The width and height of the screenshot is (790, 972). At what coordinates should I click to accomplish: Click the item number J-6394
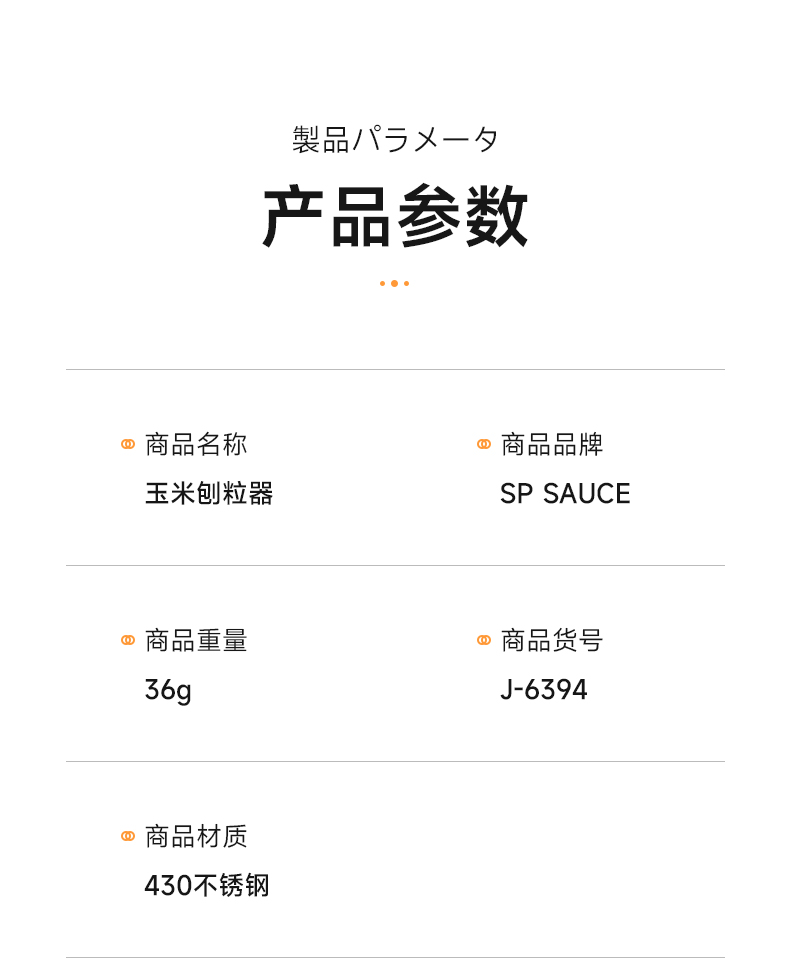coord(544,690)
